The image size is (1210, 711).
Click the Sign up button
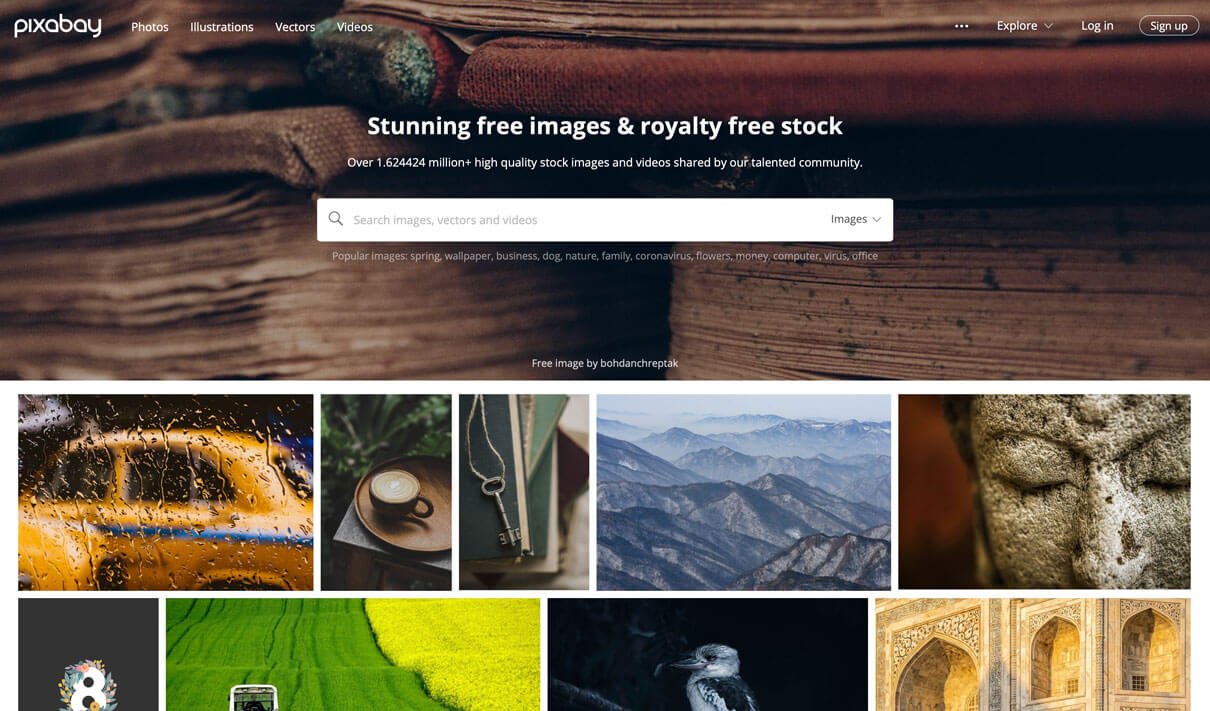(1169, 26)
